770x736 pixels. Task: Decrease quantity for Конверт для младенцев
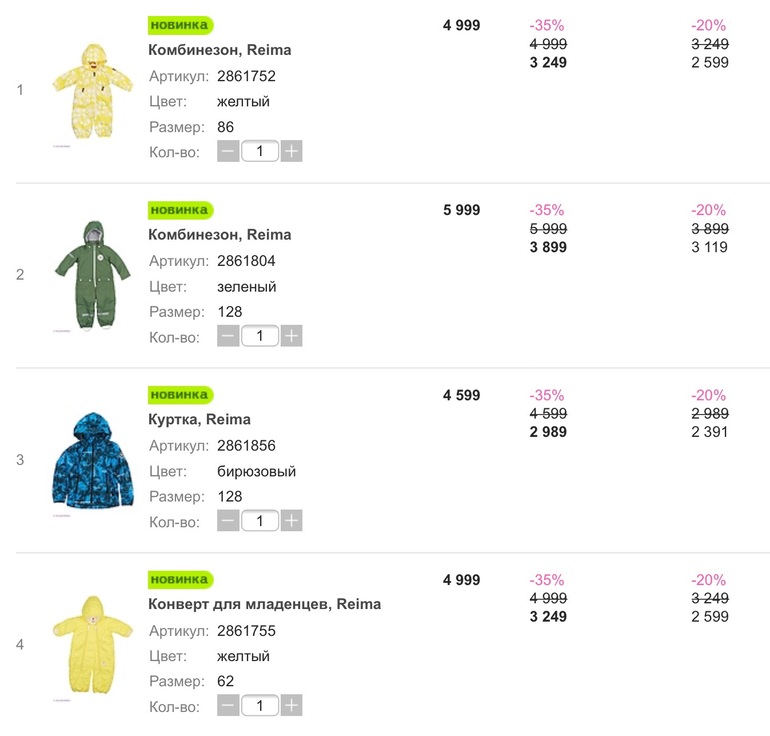(228, 706)
